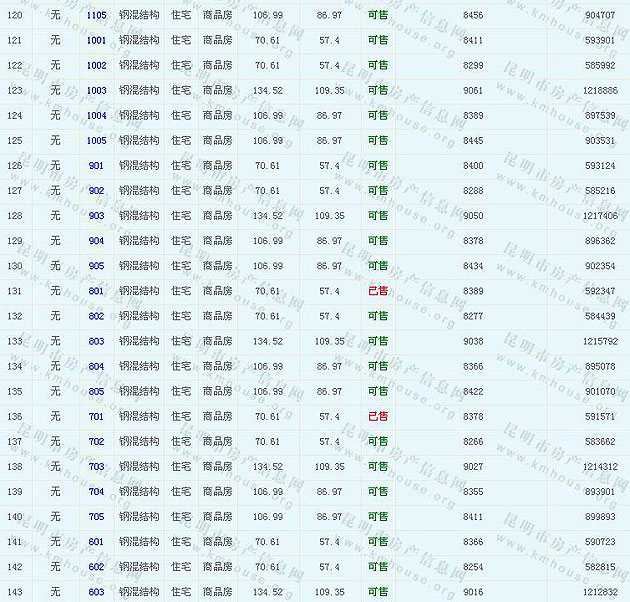Select total price 1218886 cell
Viewport: 630px width, 602px height.
point(600,91)
